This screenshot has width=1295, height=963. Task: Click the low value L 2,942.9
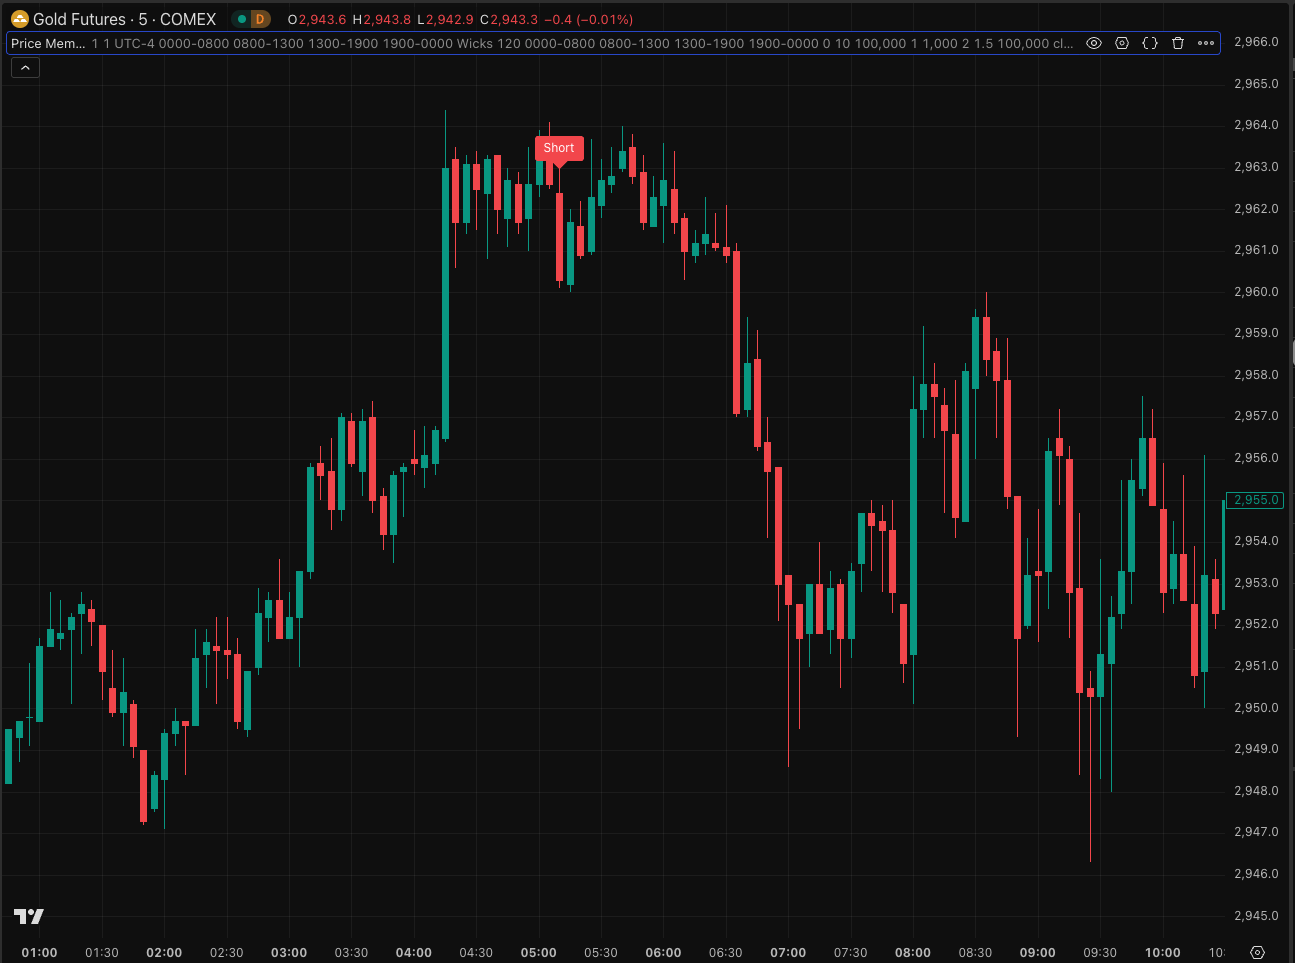point(445,19)
